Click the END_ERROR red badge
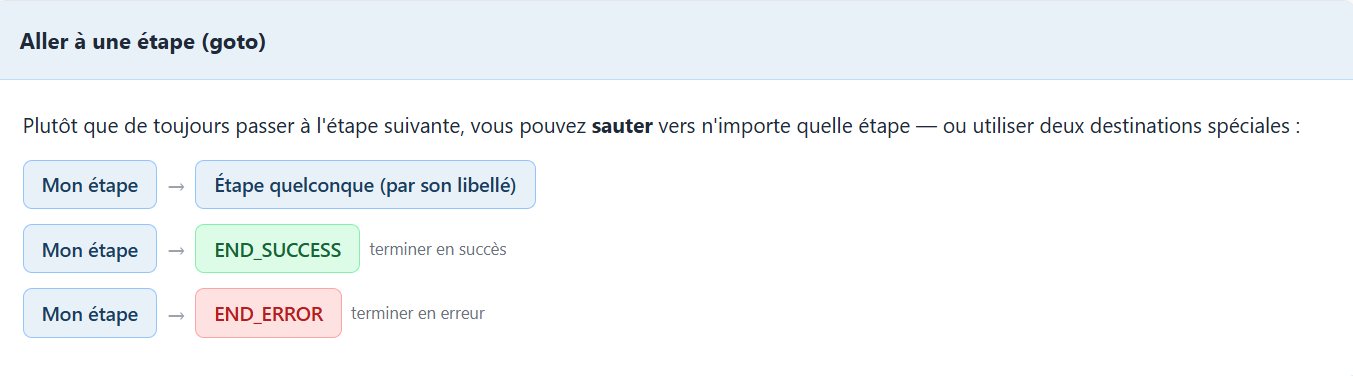Screen dimensions: 1353x376 point(268,313)
